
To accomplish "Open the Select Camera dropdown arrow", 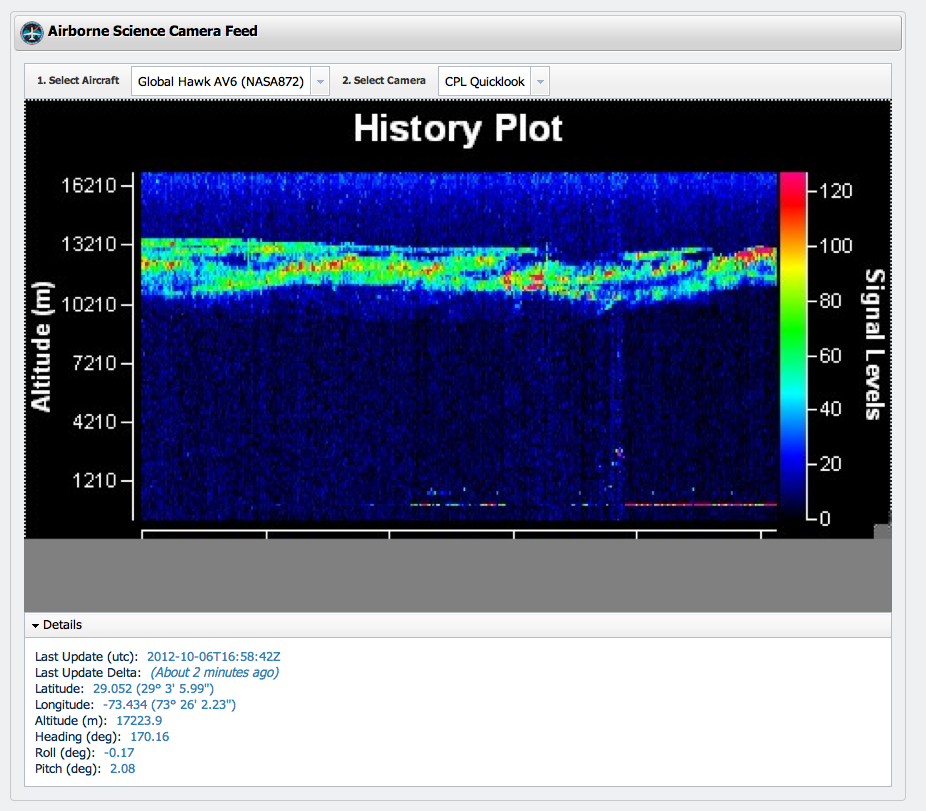I will (540, 82).
